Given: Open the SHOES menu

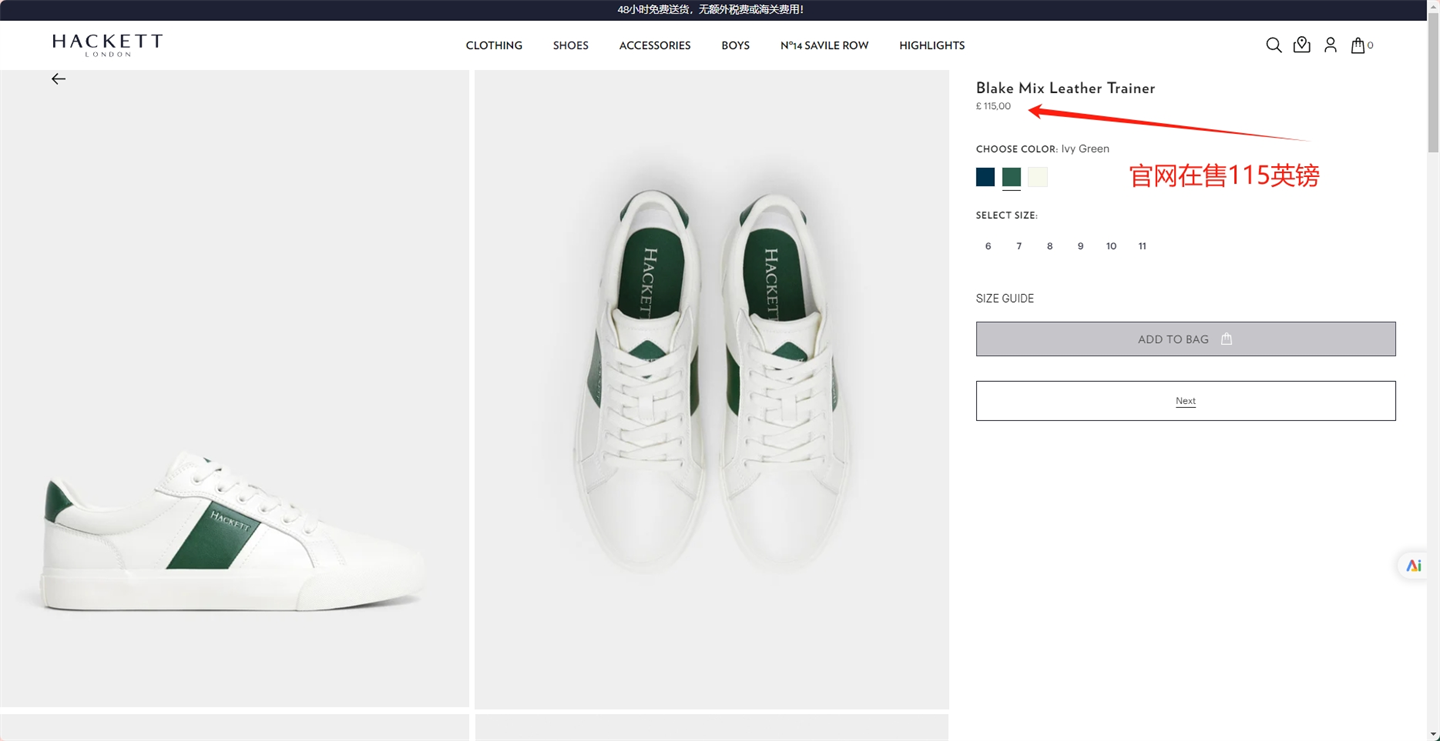Looking at the screenshot, I should click(x=571, y=46).
